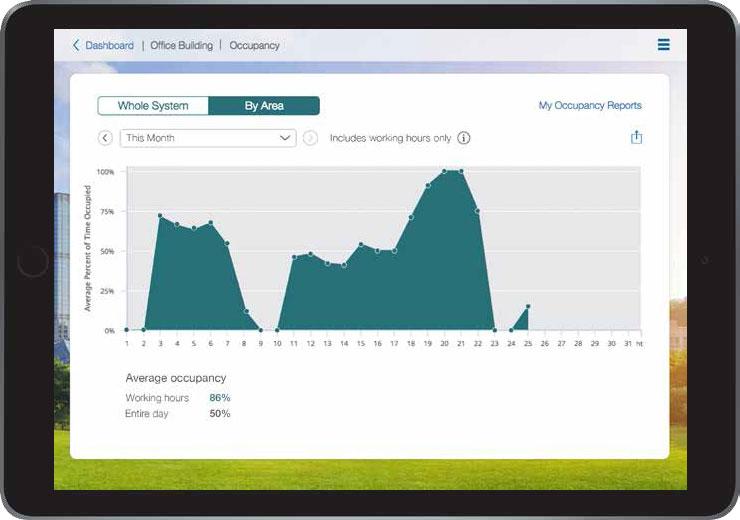The image size is (740, 520).
Task: Select Occupancy breadcrumb item
Action: tap(255, 45)
